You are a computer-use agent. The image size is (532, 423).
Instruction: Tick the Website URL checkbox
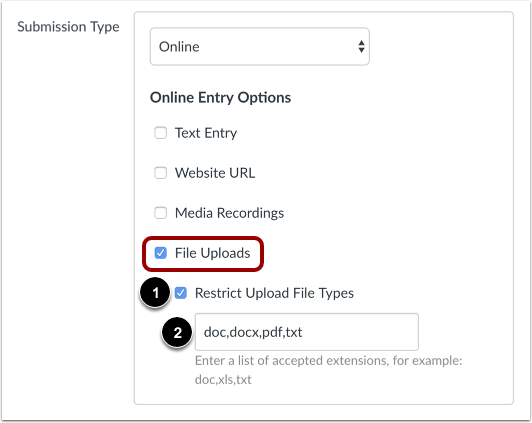[x=160, y=173]
